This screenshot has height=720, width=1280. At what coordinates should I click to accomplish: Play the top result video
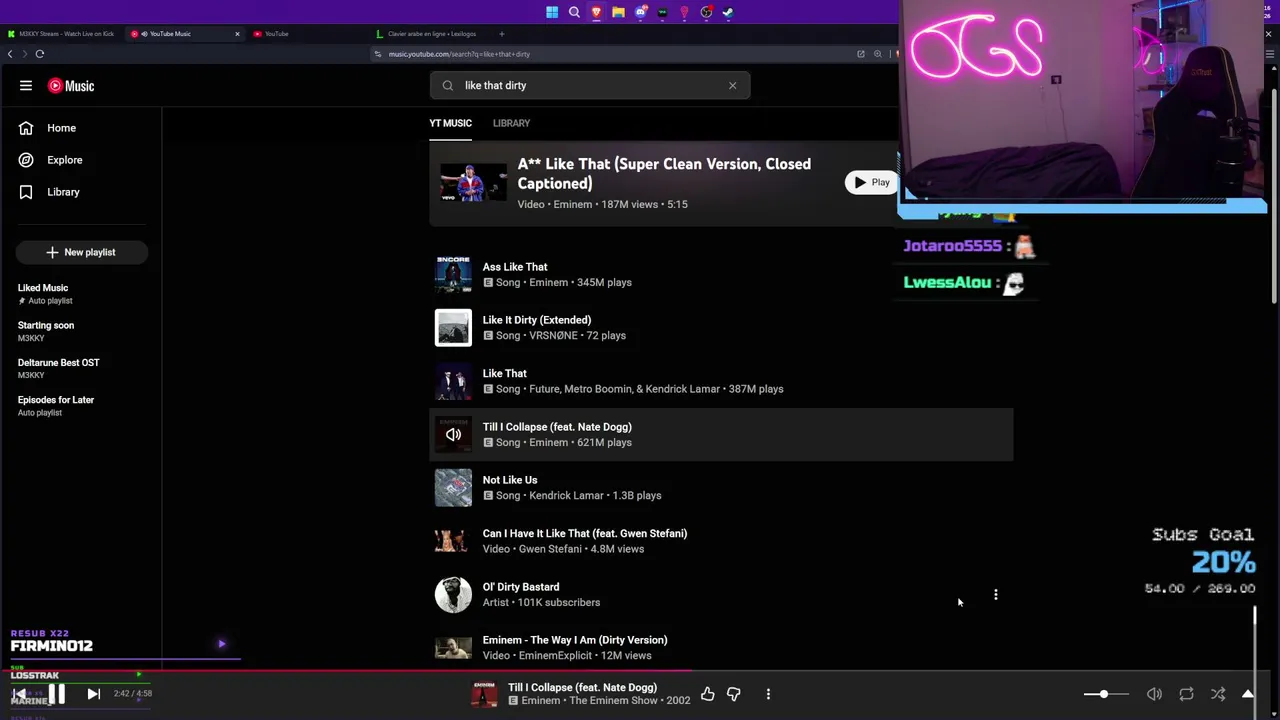[872, 183]
